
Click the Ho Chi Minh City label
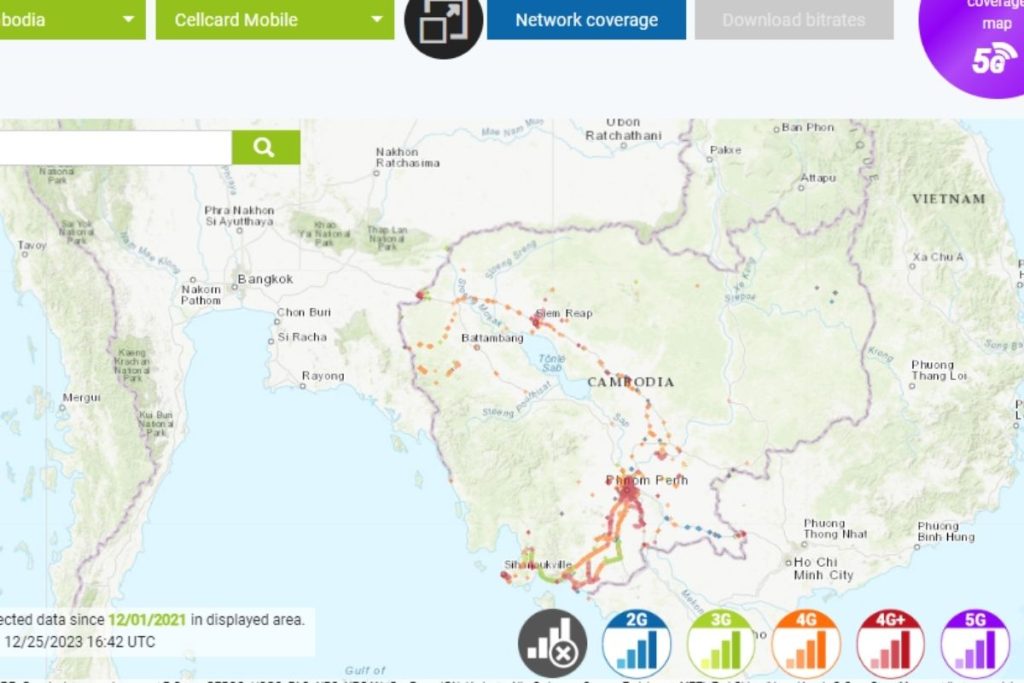[x=822, y=568]
